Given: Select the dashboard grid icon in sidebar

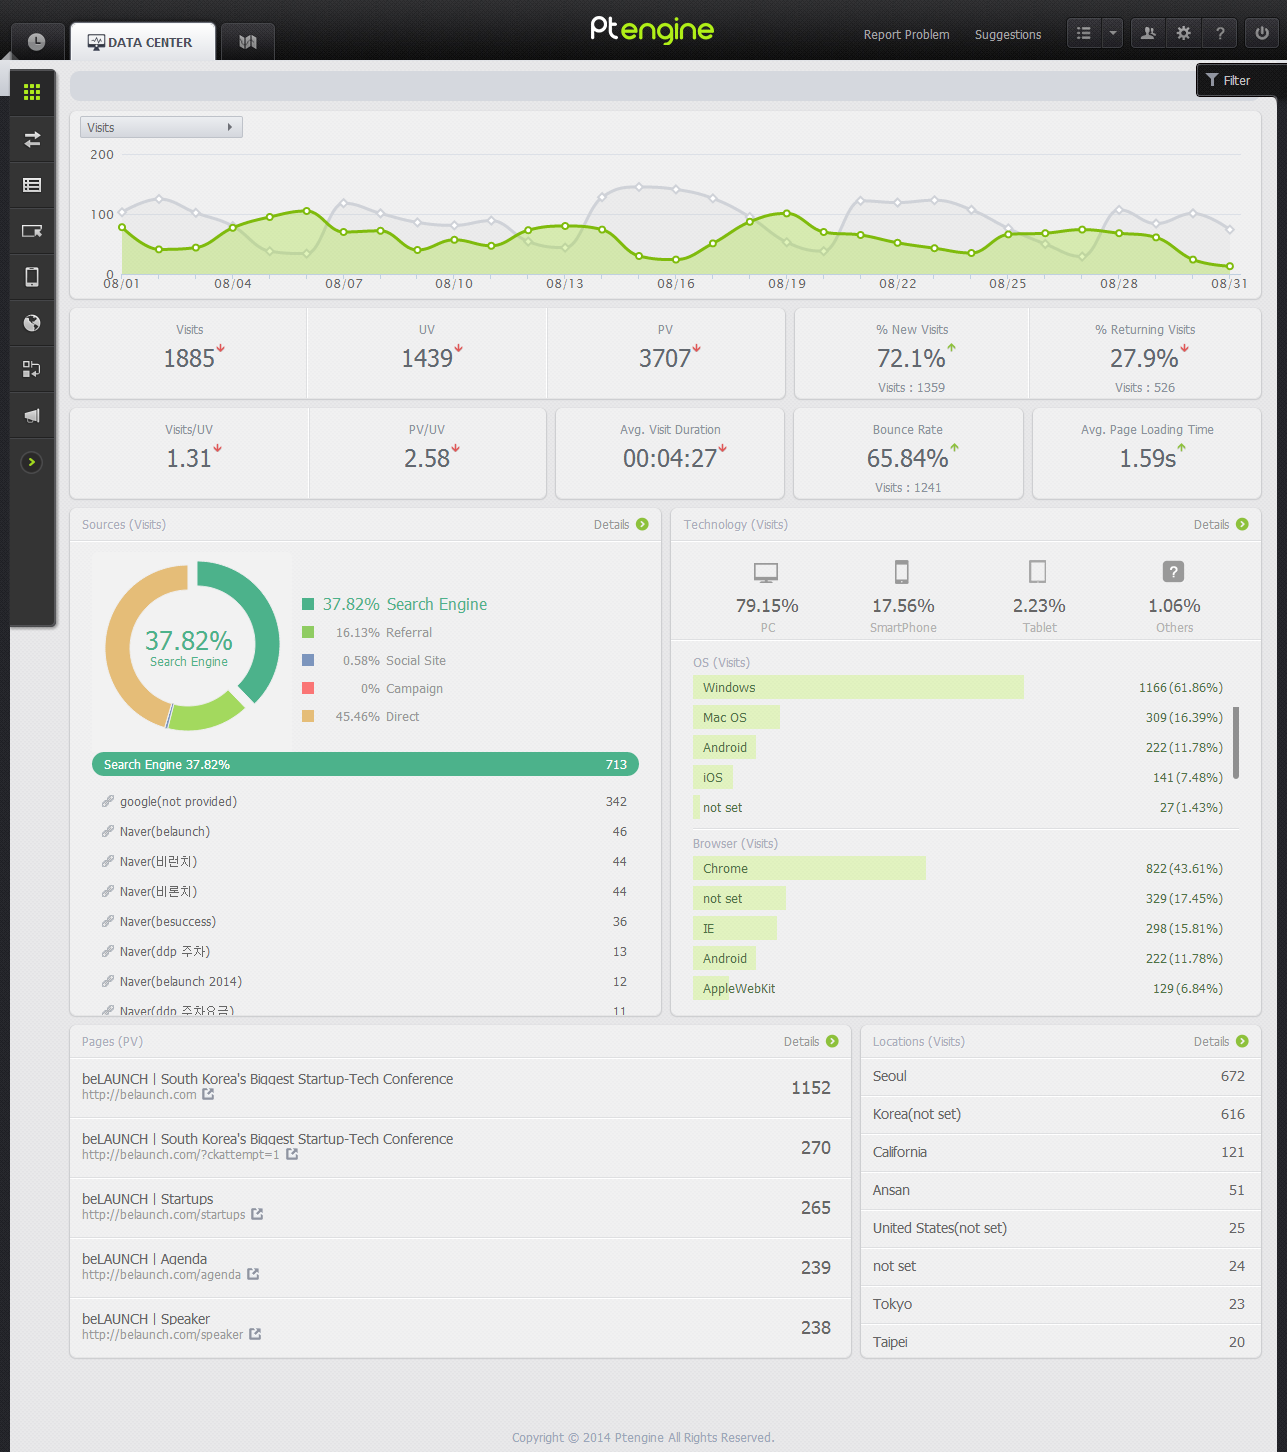Looking at the screenshot, I should coord(31,93).
